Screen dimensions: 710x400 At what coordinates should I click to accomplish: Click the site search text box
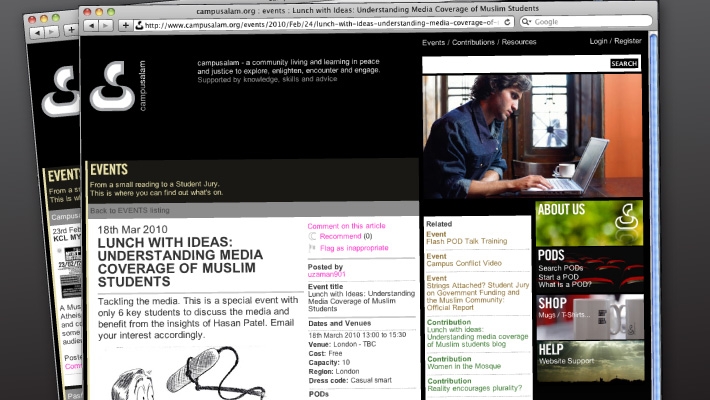pos(516,64)
